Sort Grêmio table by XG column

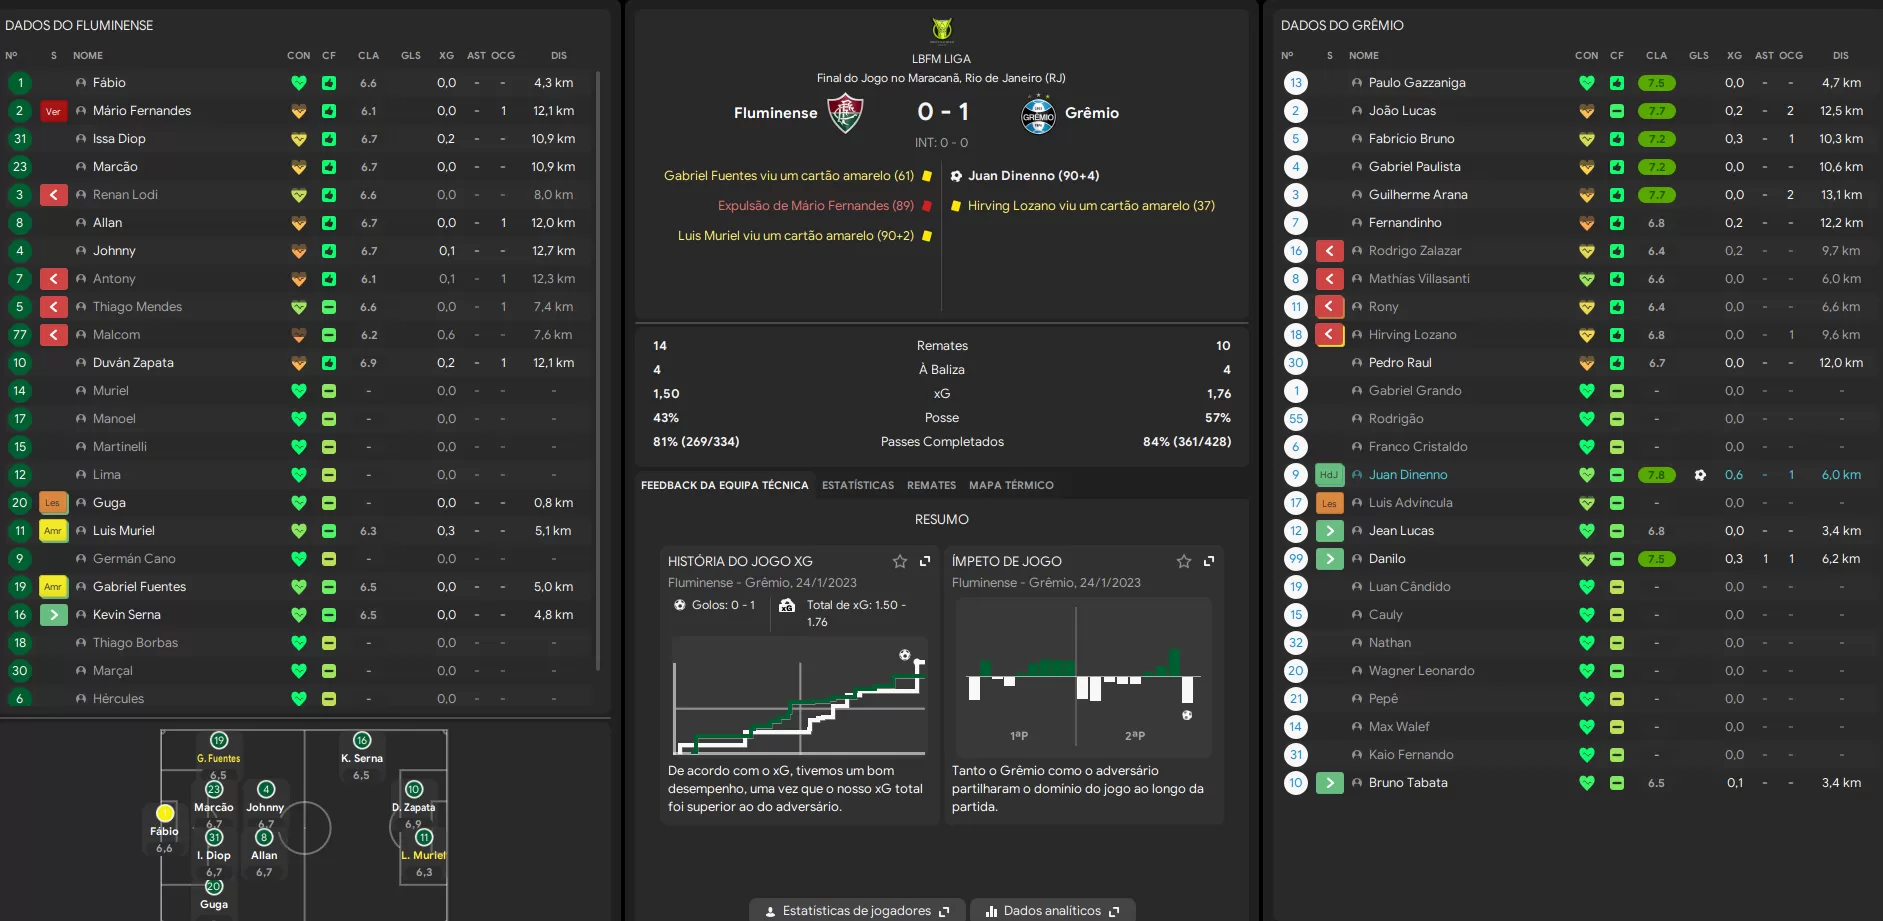[x=1734, y=56]
